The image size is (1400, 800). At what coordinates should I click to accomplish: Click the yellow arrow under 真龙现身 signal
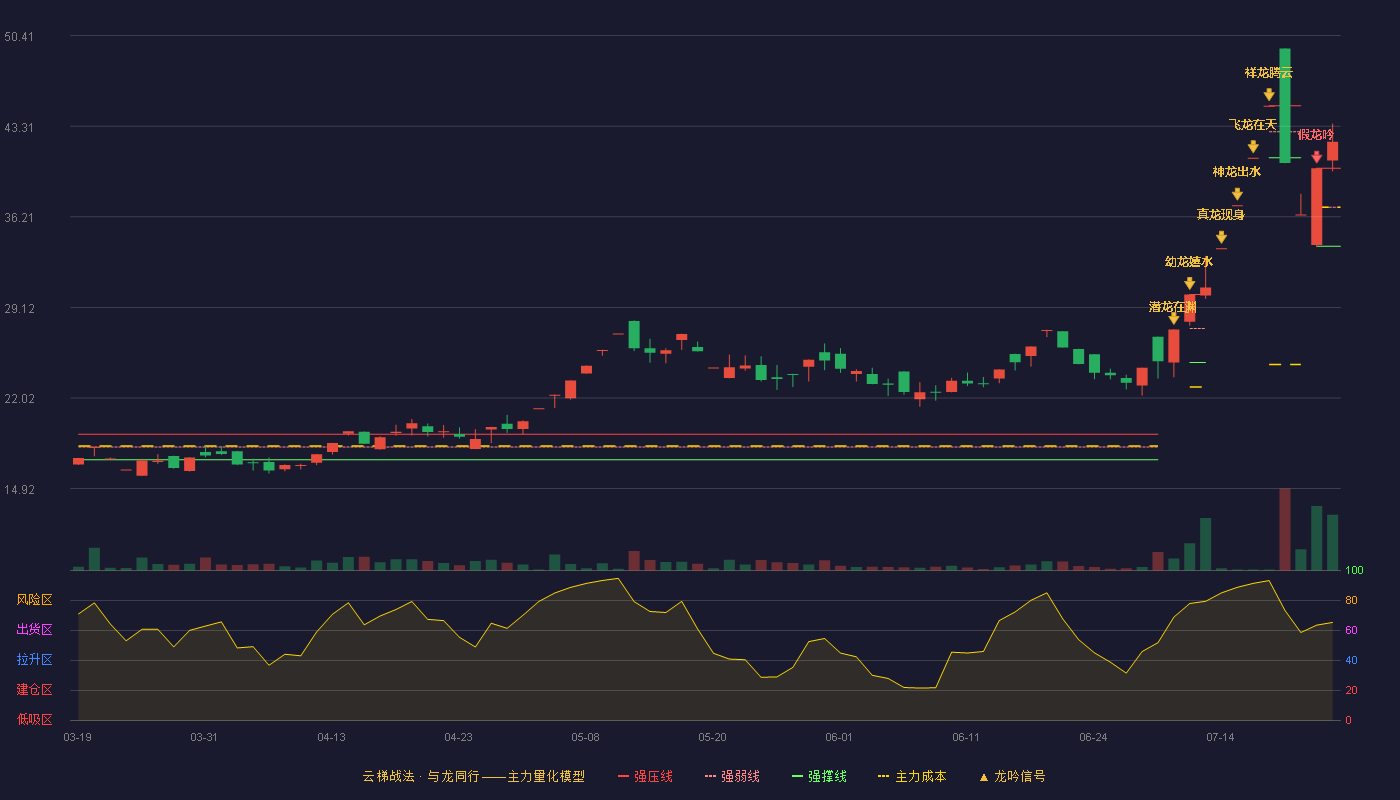click(x=1221, y=237)
